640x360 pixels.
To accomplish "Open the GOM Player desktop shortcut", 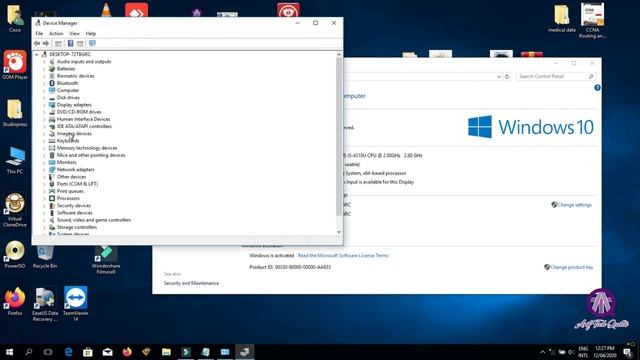I will coord(15,65).
